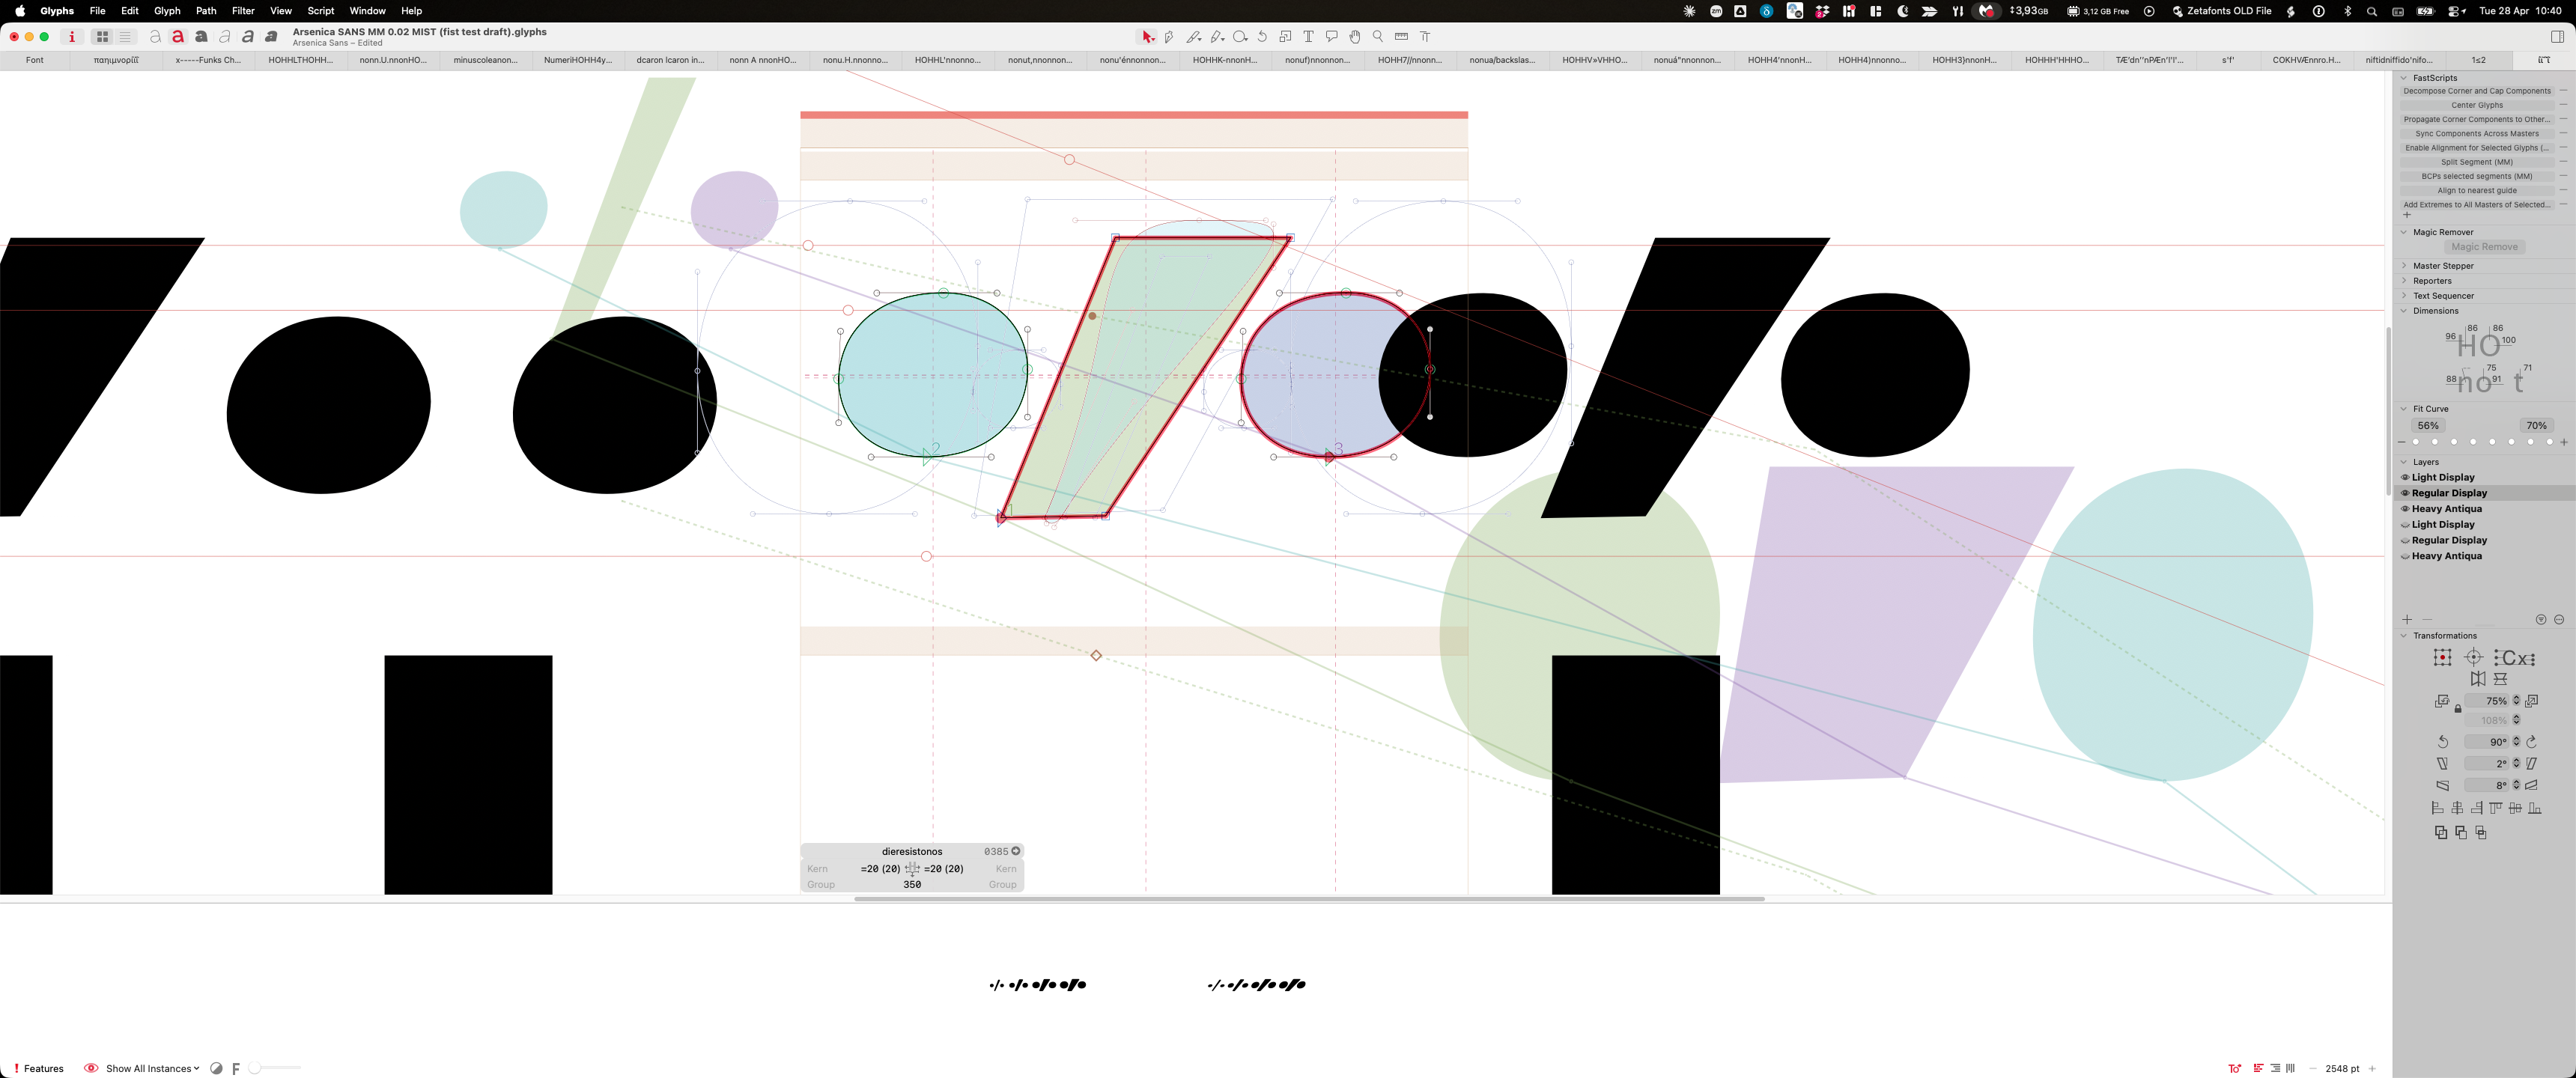The image size is (2576, 1078).
Task: Open the Filter menu
Action: [x=243, y=11]
